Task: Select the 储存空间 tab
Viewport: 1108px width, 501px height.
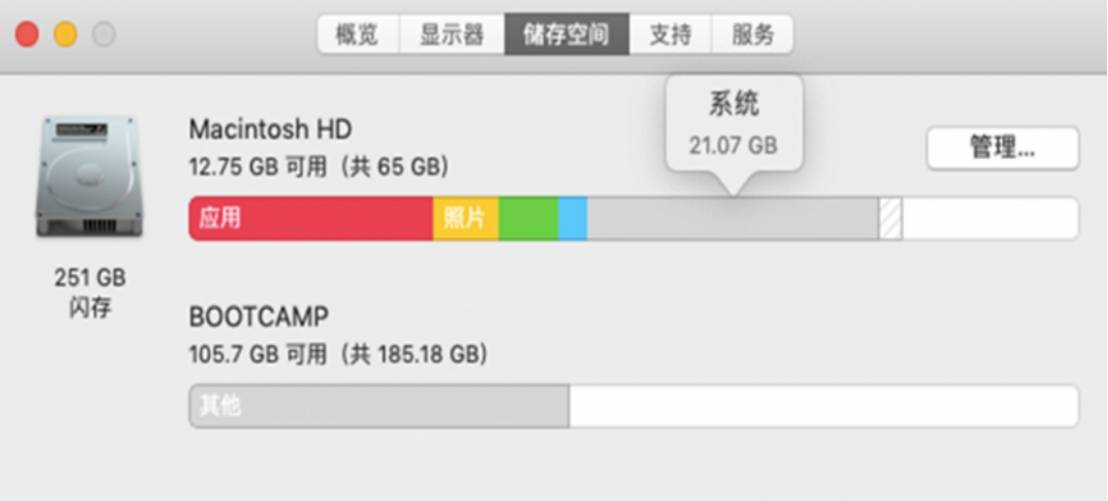Action: [567, 34]
